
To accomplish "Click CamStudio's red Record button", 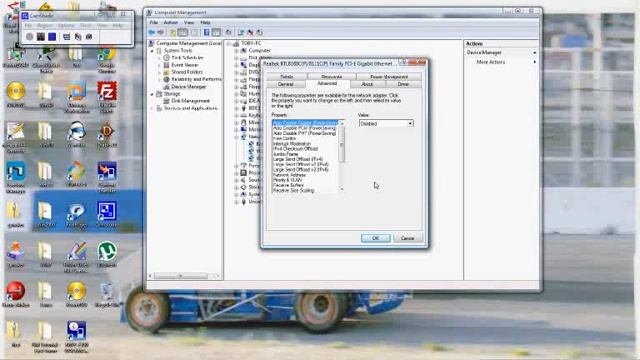I will 29,37.
